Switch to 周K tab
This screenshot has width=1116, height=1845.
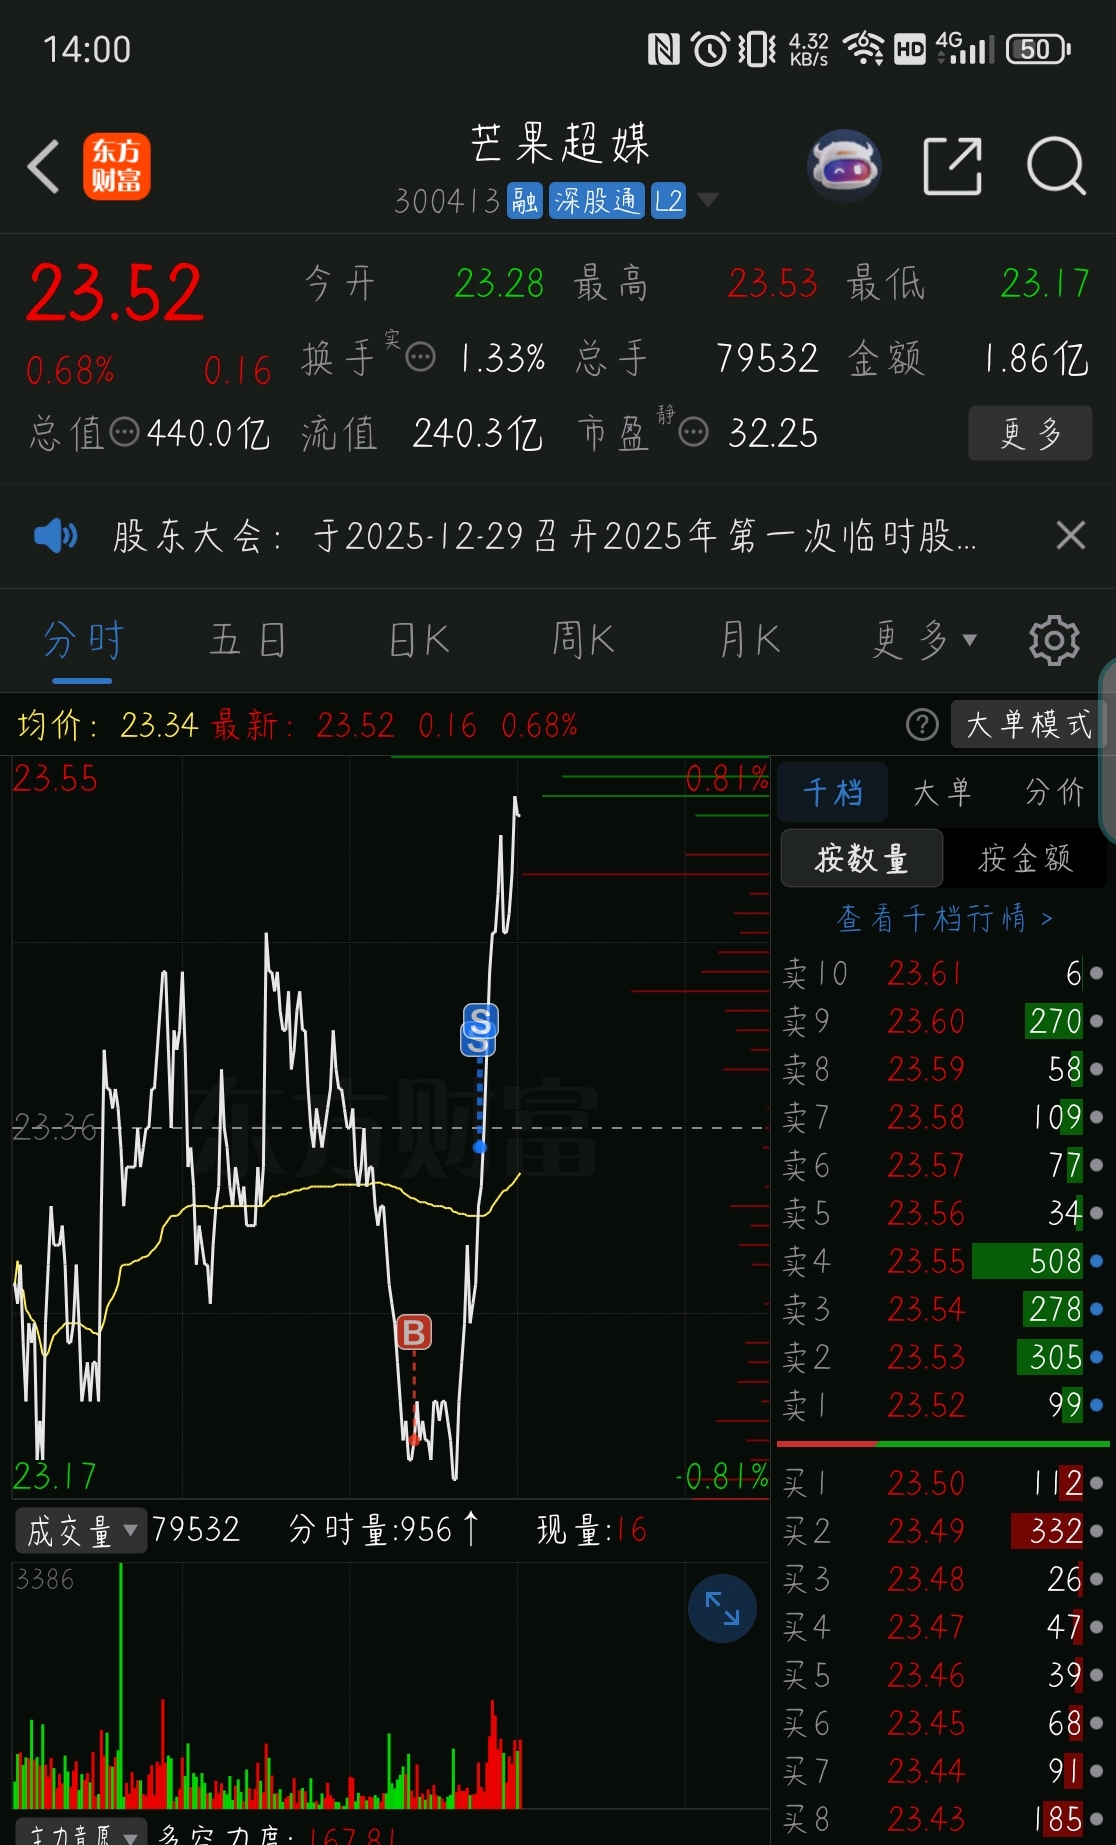click(x=584, y=640)
